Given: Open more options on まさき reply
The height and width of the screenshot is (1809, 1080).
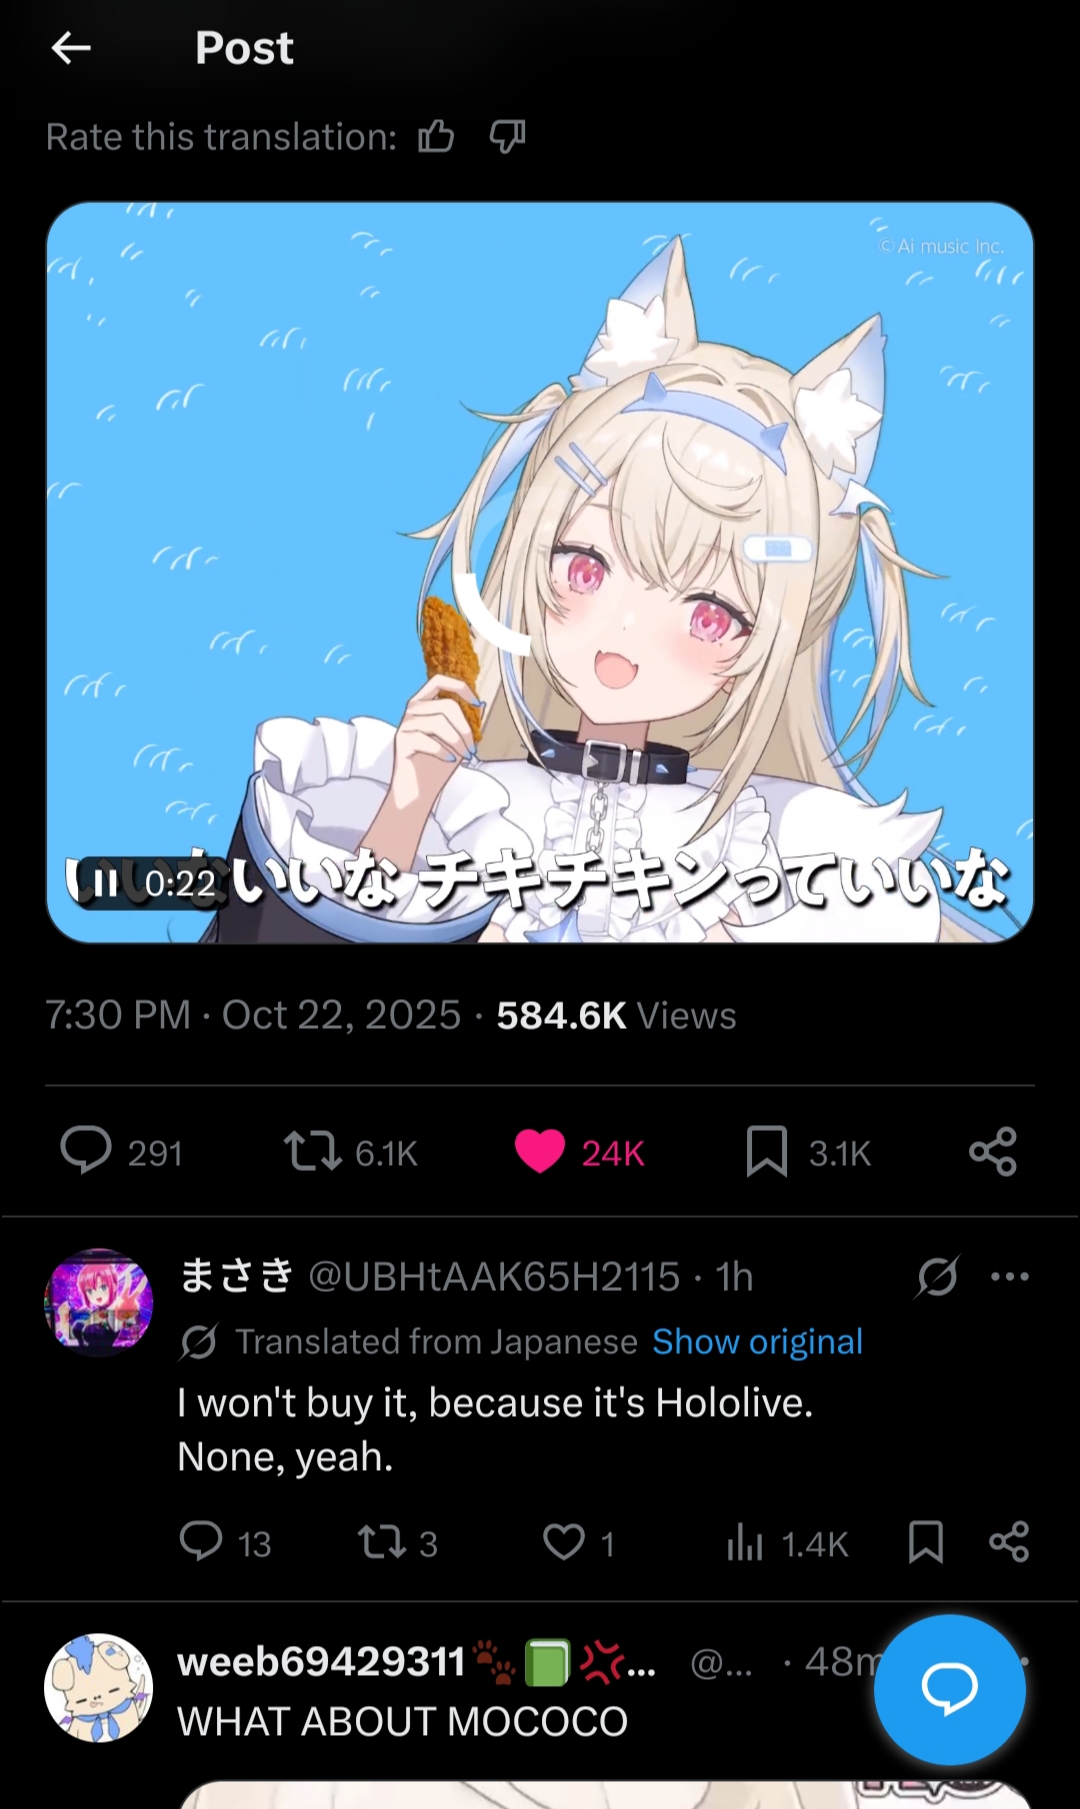Looking at the screenshot, I should (1010, 1276).
